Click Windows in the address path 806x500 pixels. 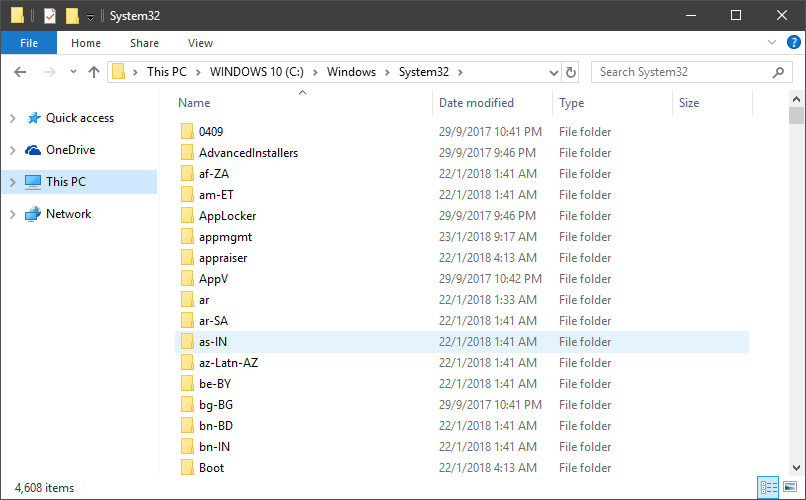click(352, 72)
